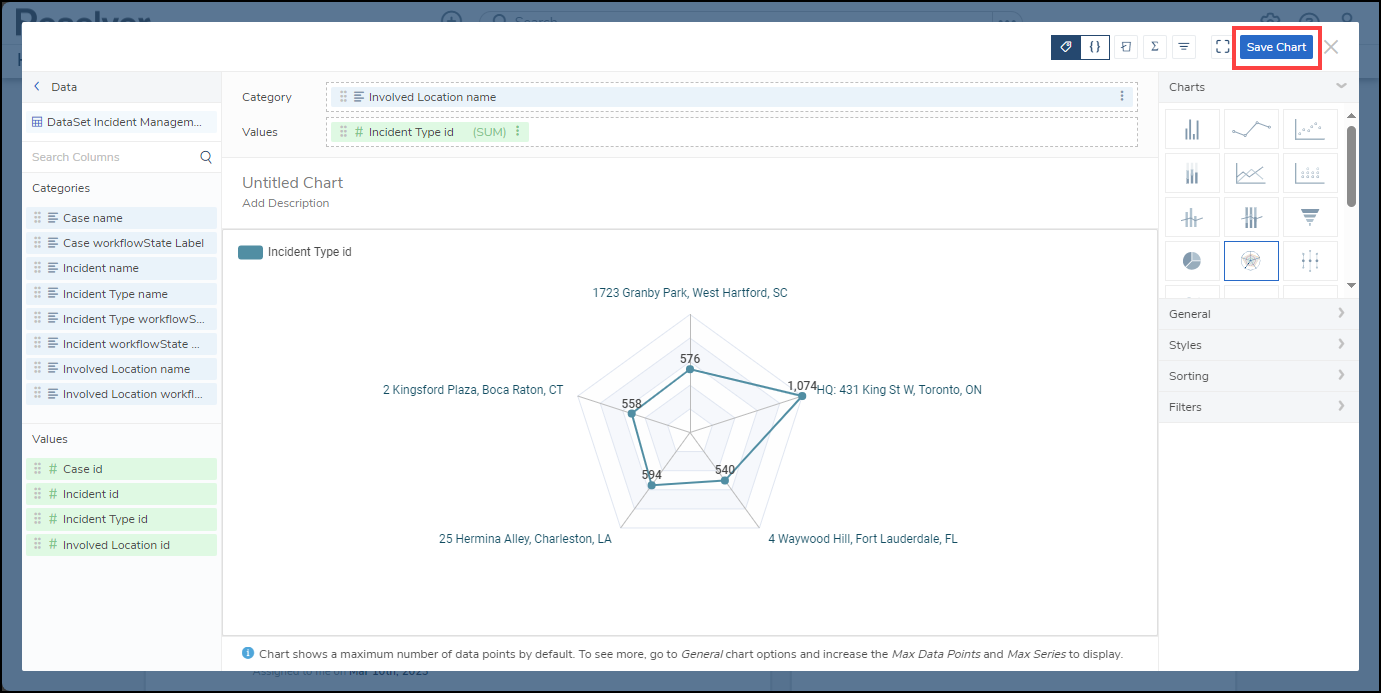This screenshot has width=1381, height=693.
Task: Edit the Untitled Chart title
Action: click(292, 183)
